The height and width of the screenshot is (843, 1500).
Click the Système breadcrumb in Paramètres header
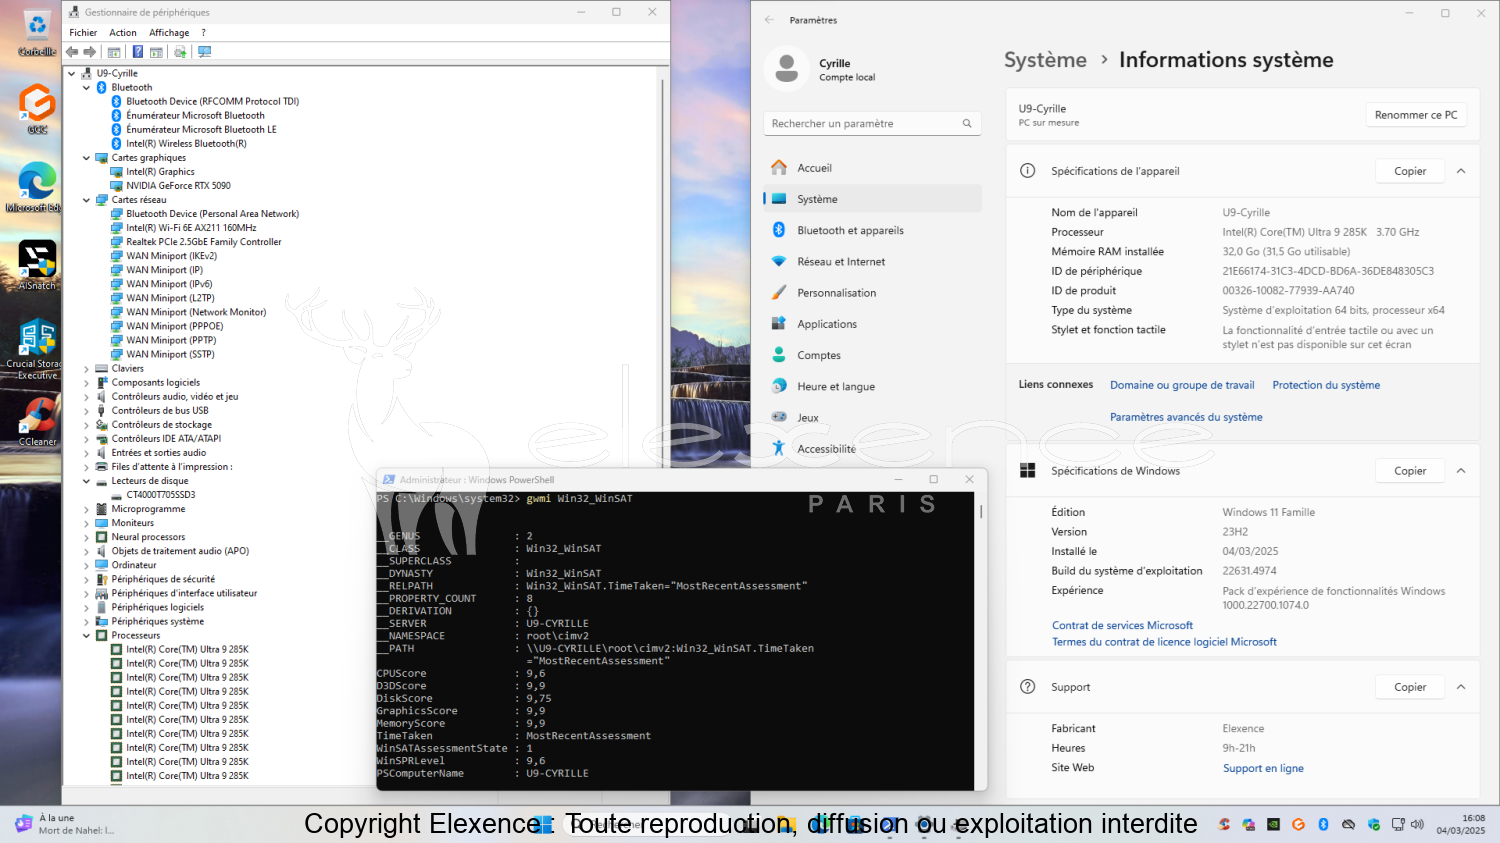(x=1045, y=60)
